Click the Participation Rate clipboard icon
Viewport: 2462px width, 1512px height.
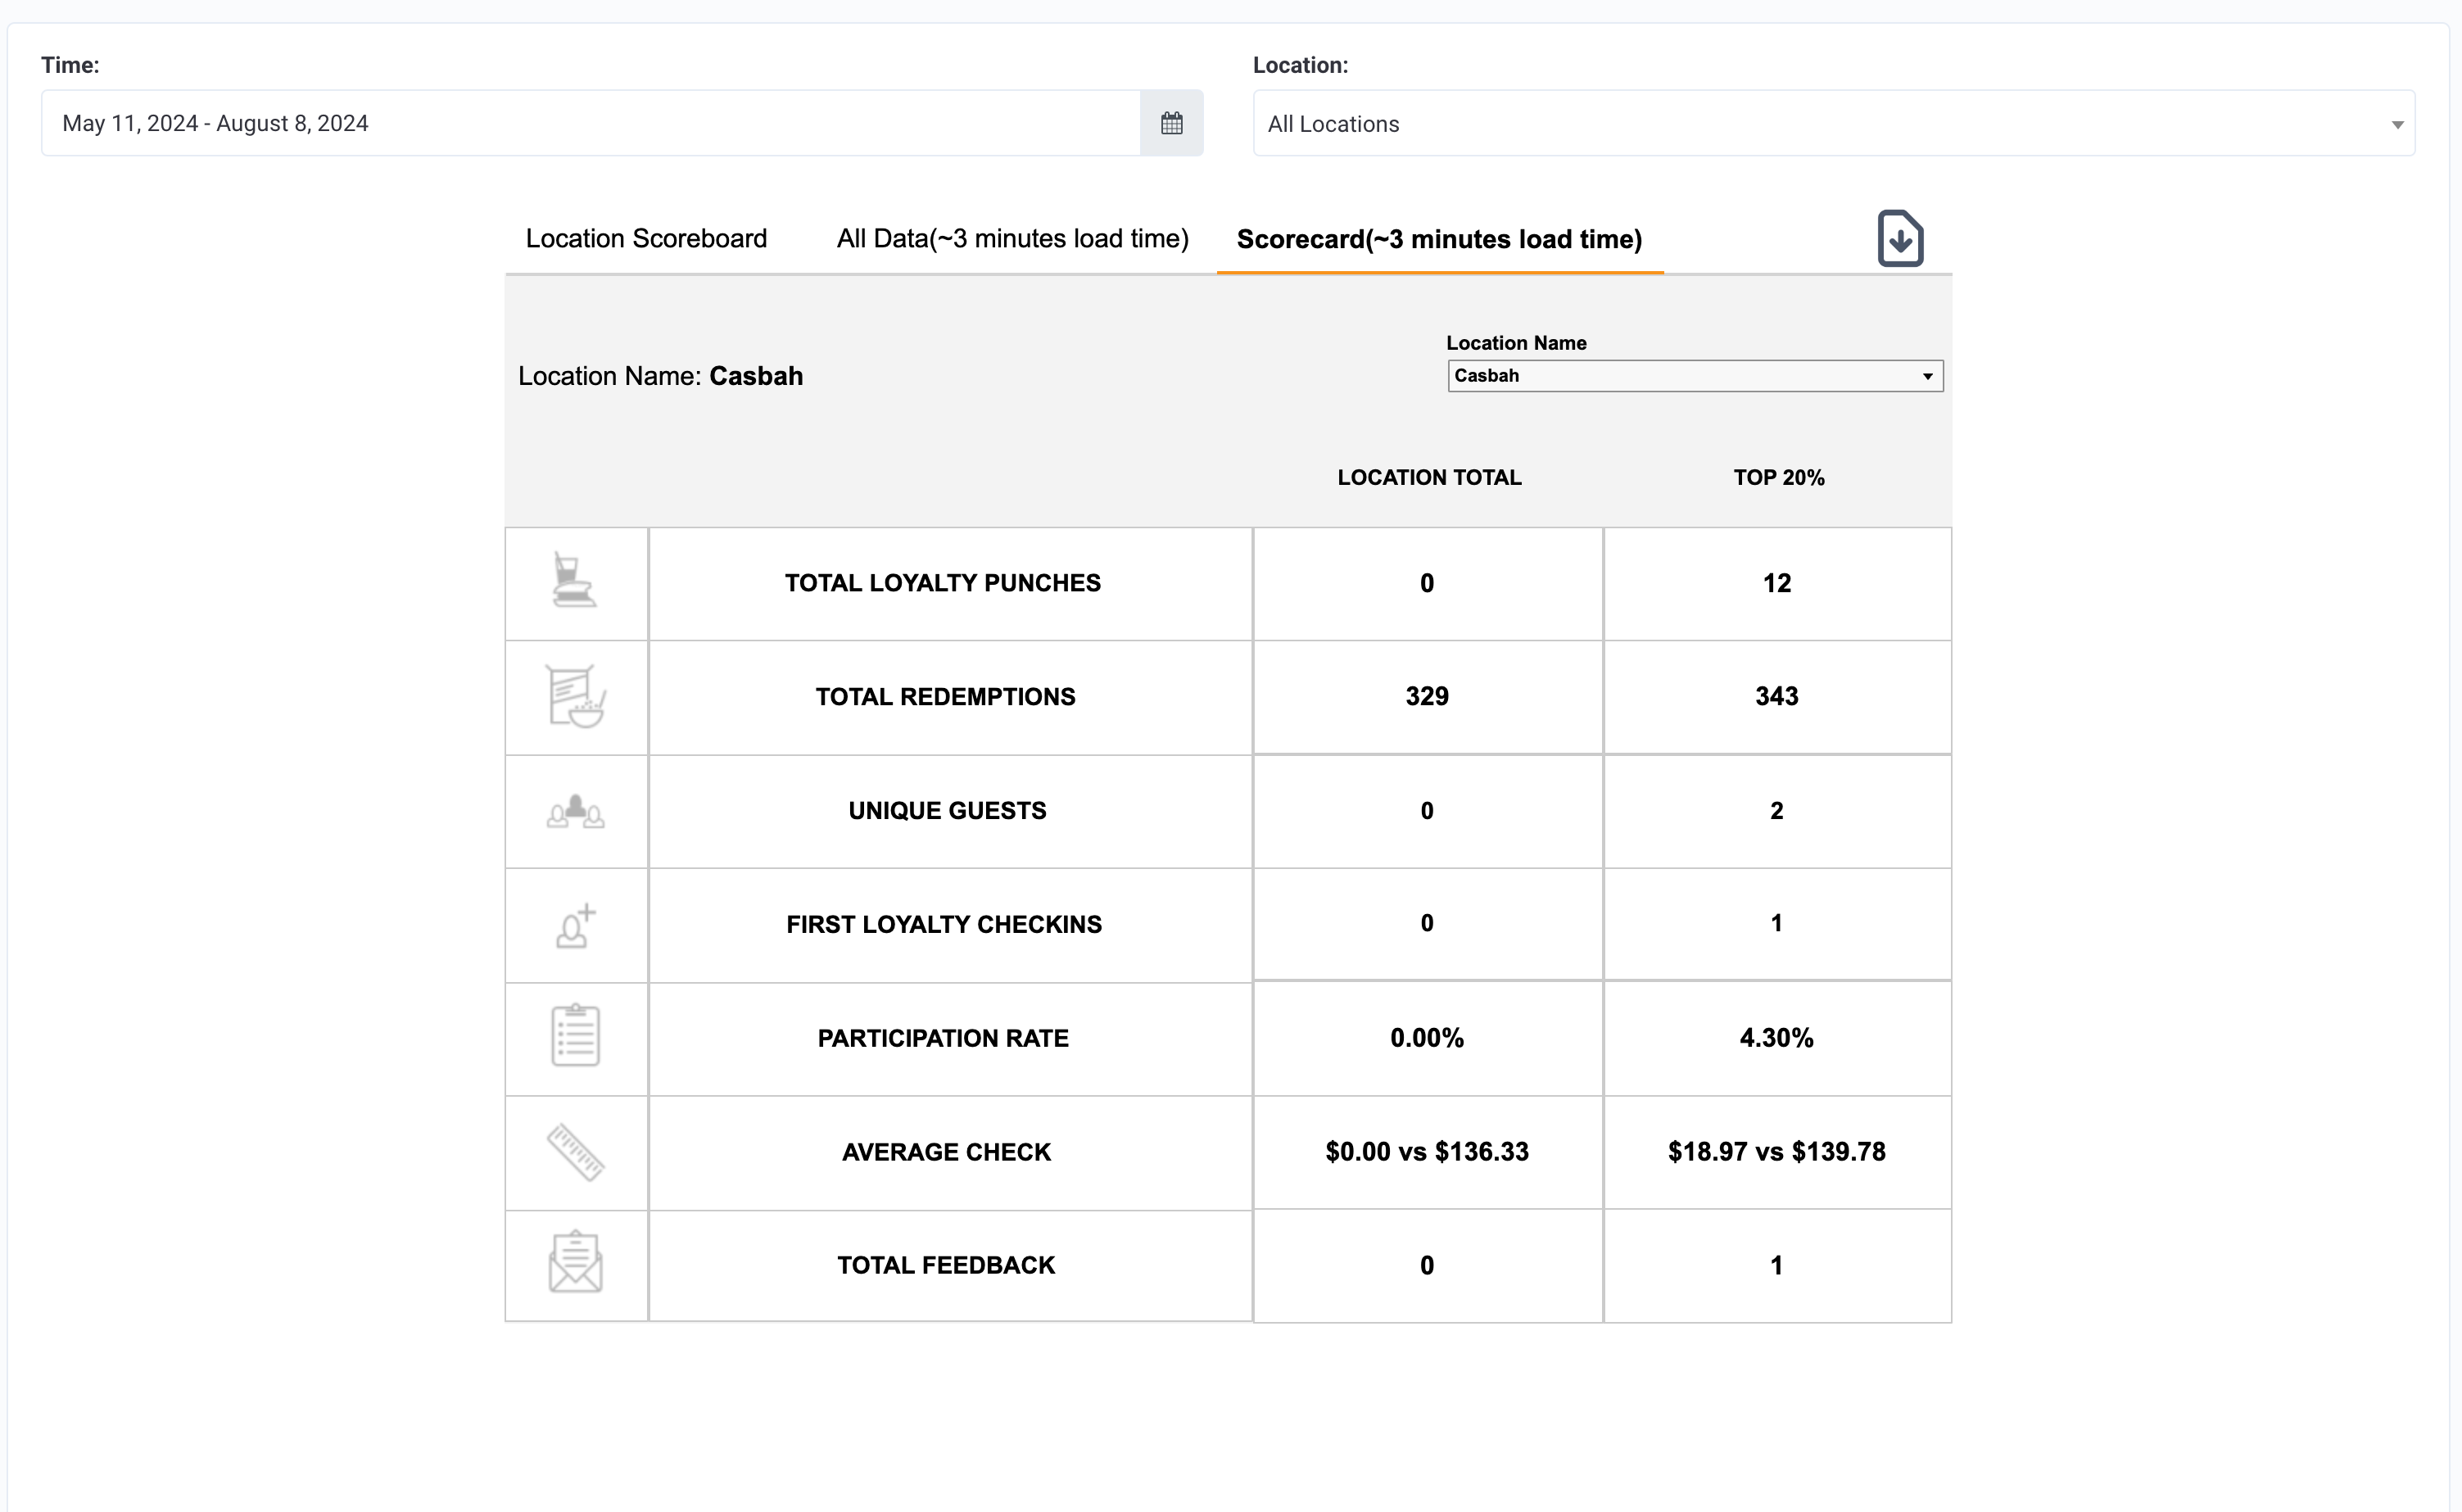tap(575, 1036)
